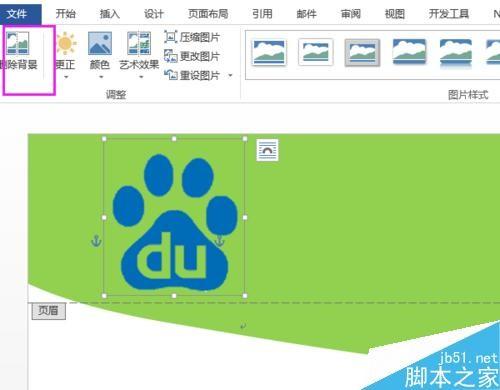
Task: Switch to the References (引用) tab
Action: [x=262, y=14]
